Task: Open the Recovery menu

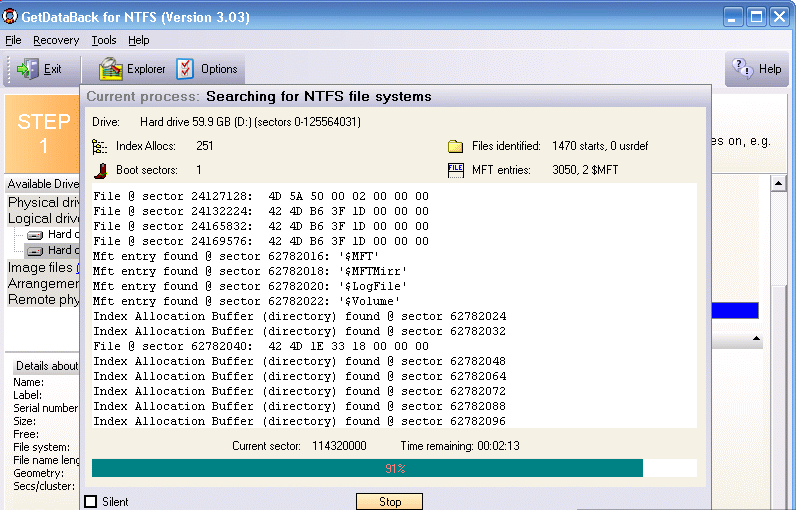Action: [55, 40]
